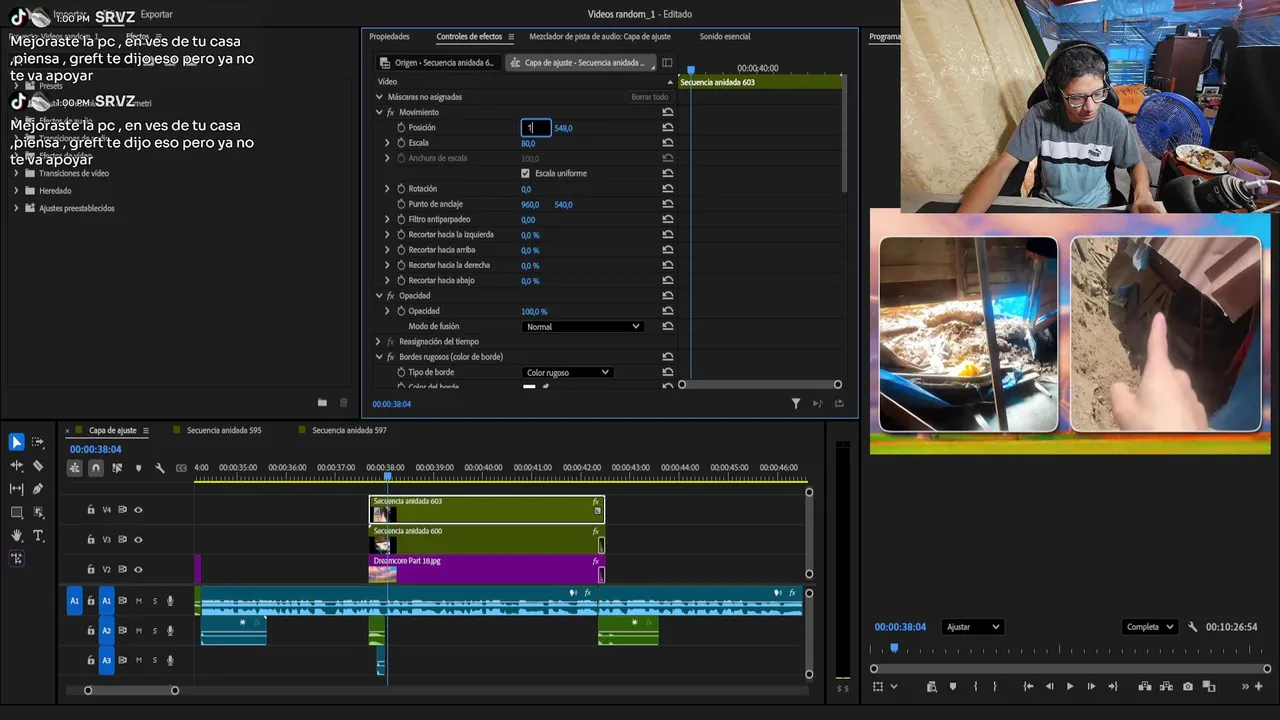Screen dimensions: 1280x720
Task: Expand Reasignación del tiempo section
Action: [x=379, y=342]
